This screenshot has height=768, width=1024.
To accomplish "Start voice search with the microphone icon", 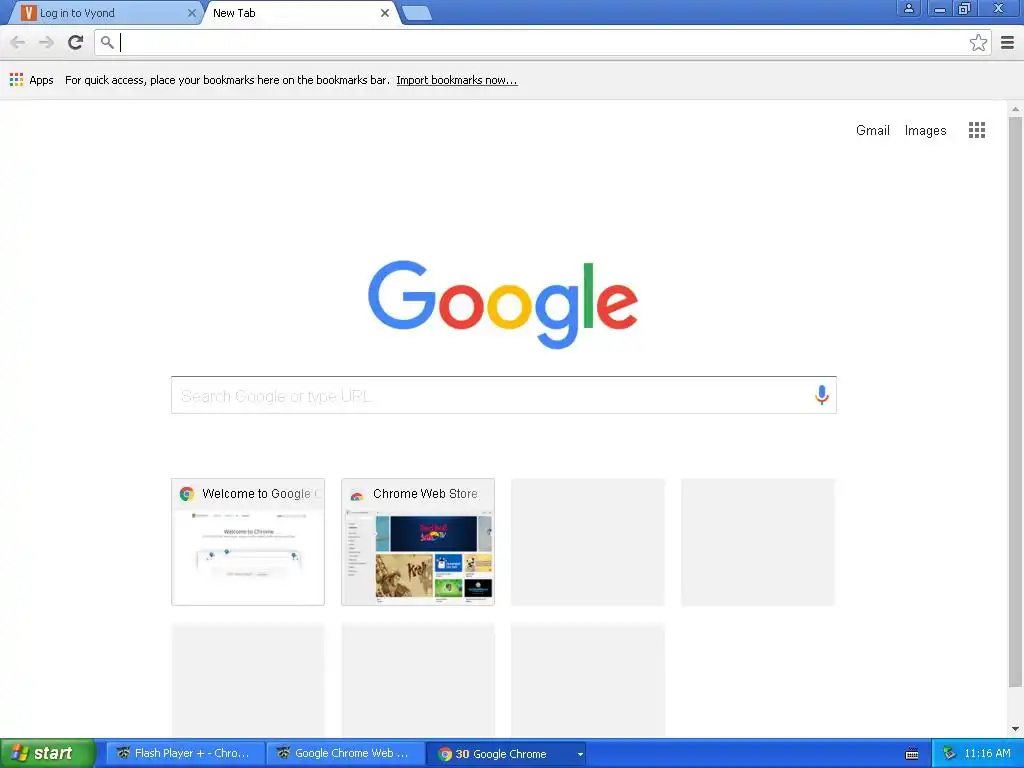I will 822,395.
